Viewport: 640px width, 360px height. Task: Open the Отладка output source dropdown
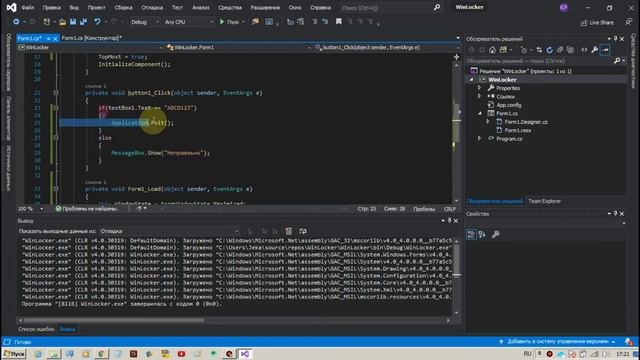click(x=169, y=231)
